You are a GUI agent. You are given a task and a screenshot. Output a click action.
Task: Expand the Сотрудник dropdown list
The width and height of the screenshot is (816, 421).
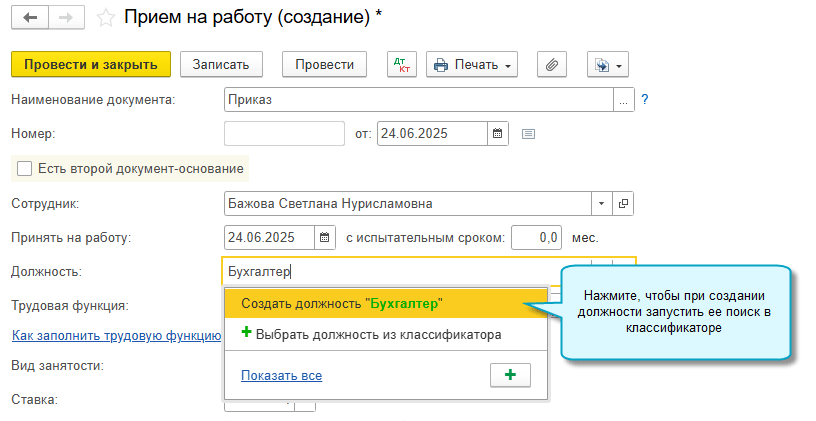pos(602,203)
